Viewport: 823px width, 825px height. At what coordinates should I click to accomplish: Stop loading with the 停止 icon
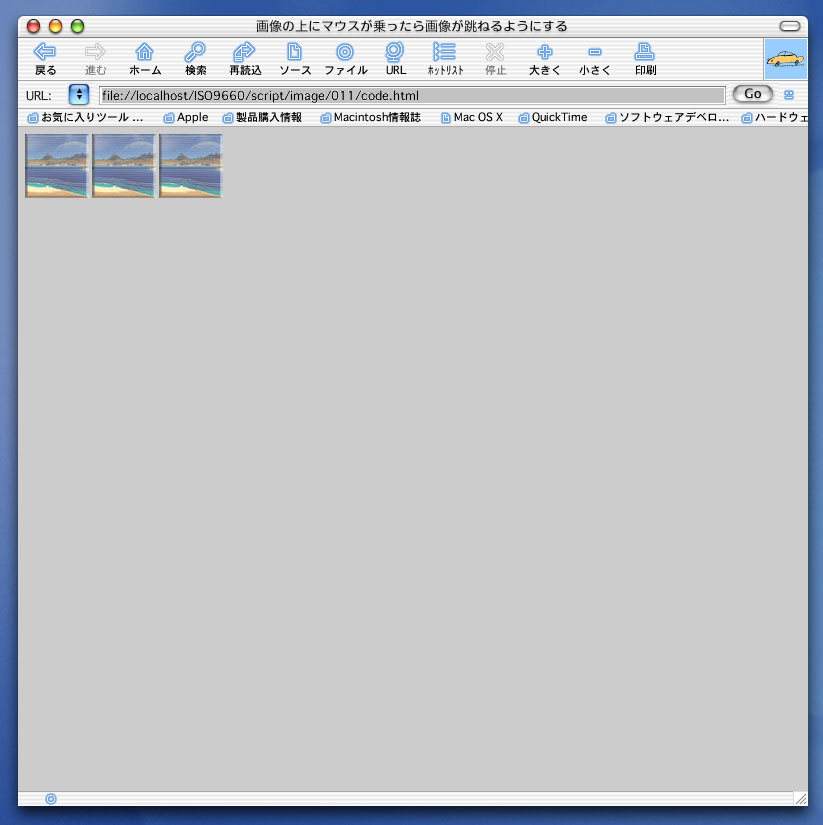(x=495, y=58)
